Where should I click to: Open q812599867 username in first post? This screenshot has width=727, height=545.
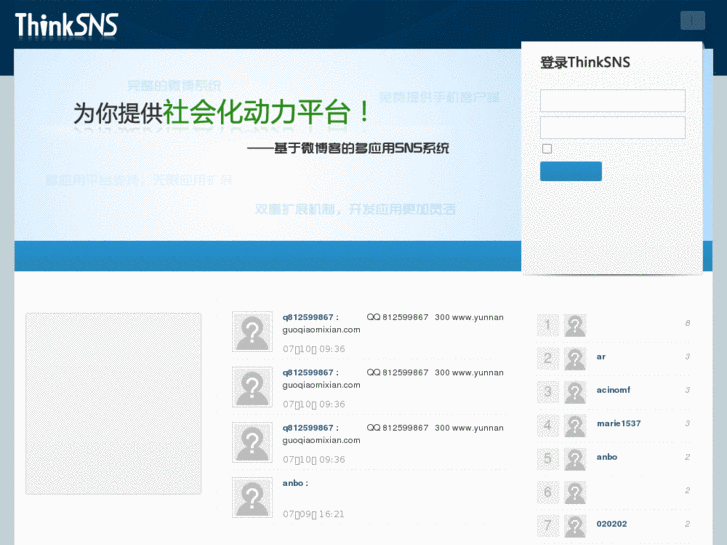(308, 317)
